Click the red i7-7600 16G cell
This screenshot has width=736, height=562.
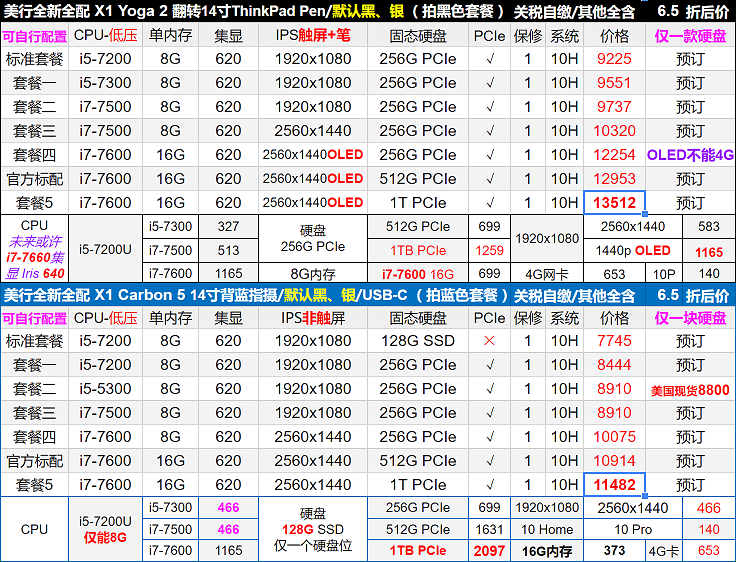[418, 273]
